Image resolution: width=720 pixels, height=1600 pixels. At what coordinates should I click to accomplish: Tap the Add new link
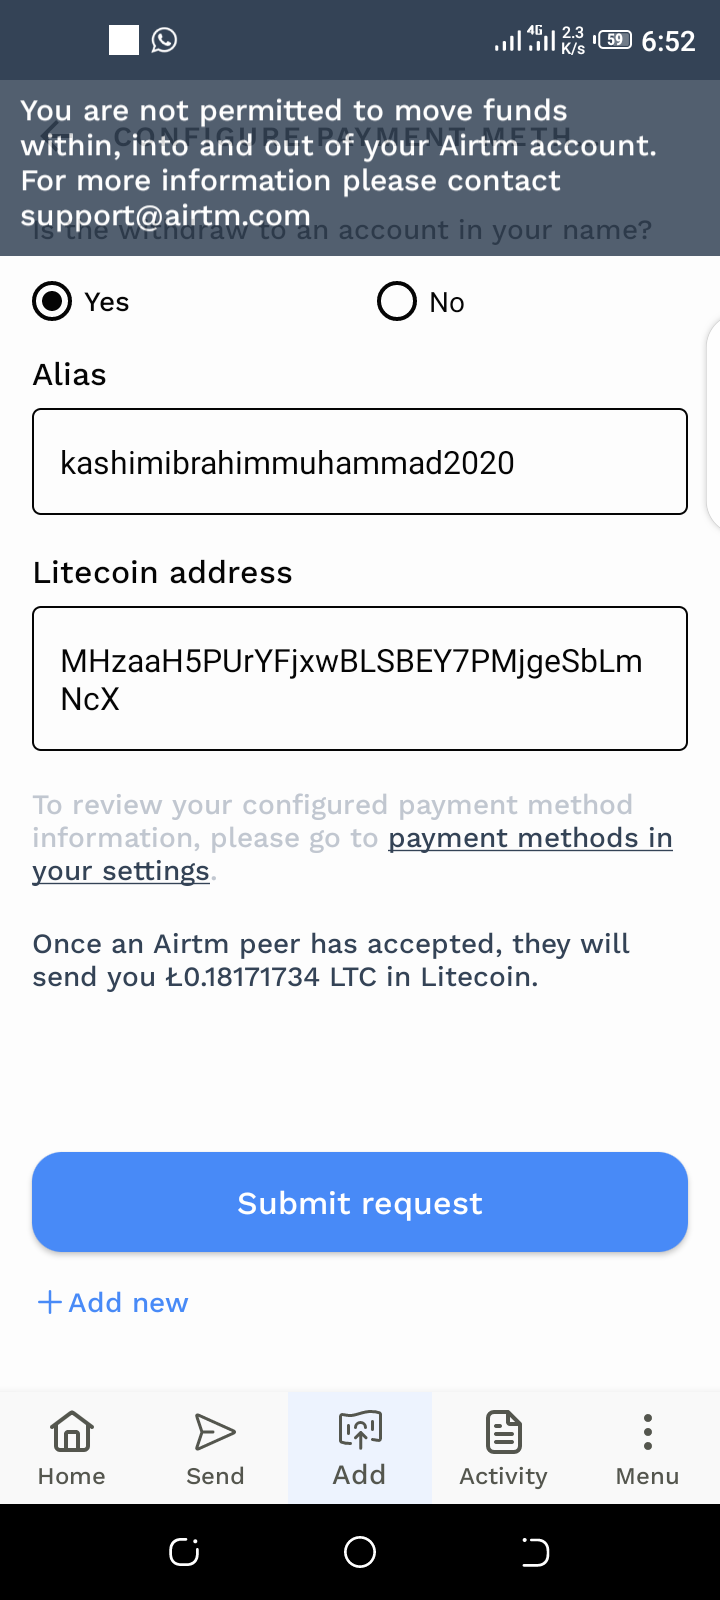coord(113,1302)
